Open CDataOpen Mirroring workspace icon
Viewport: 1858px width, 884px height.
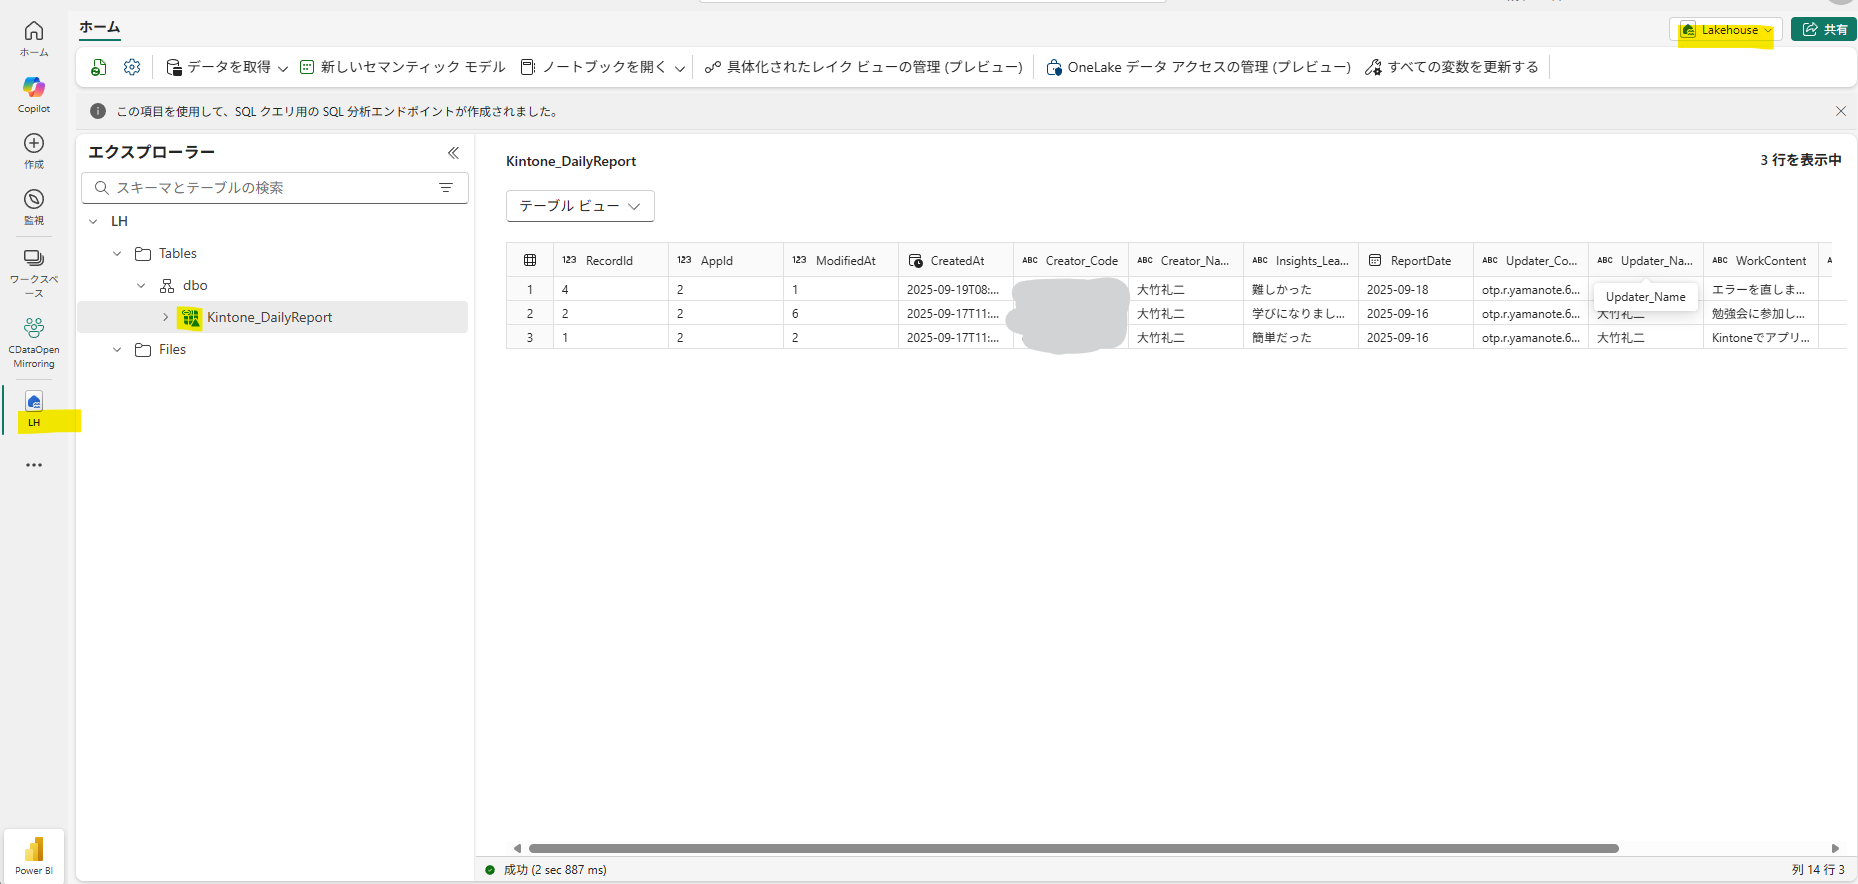(34, 342)
